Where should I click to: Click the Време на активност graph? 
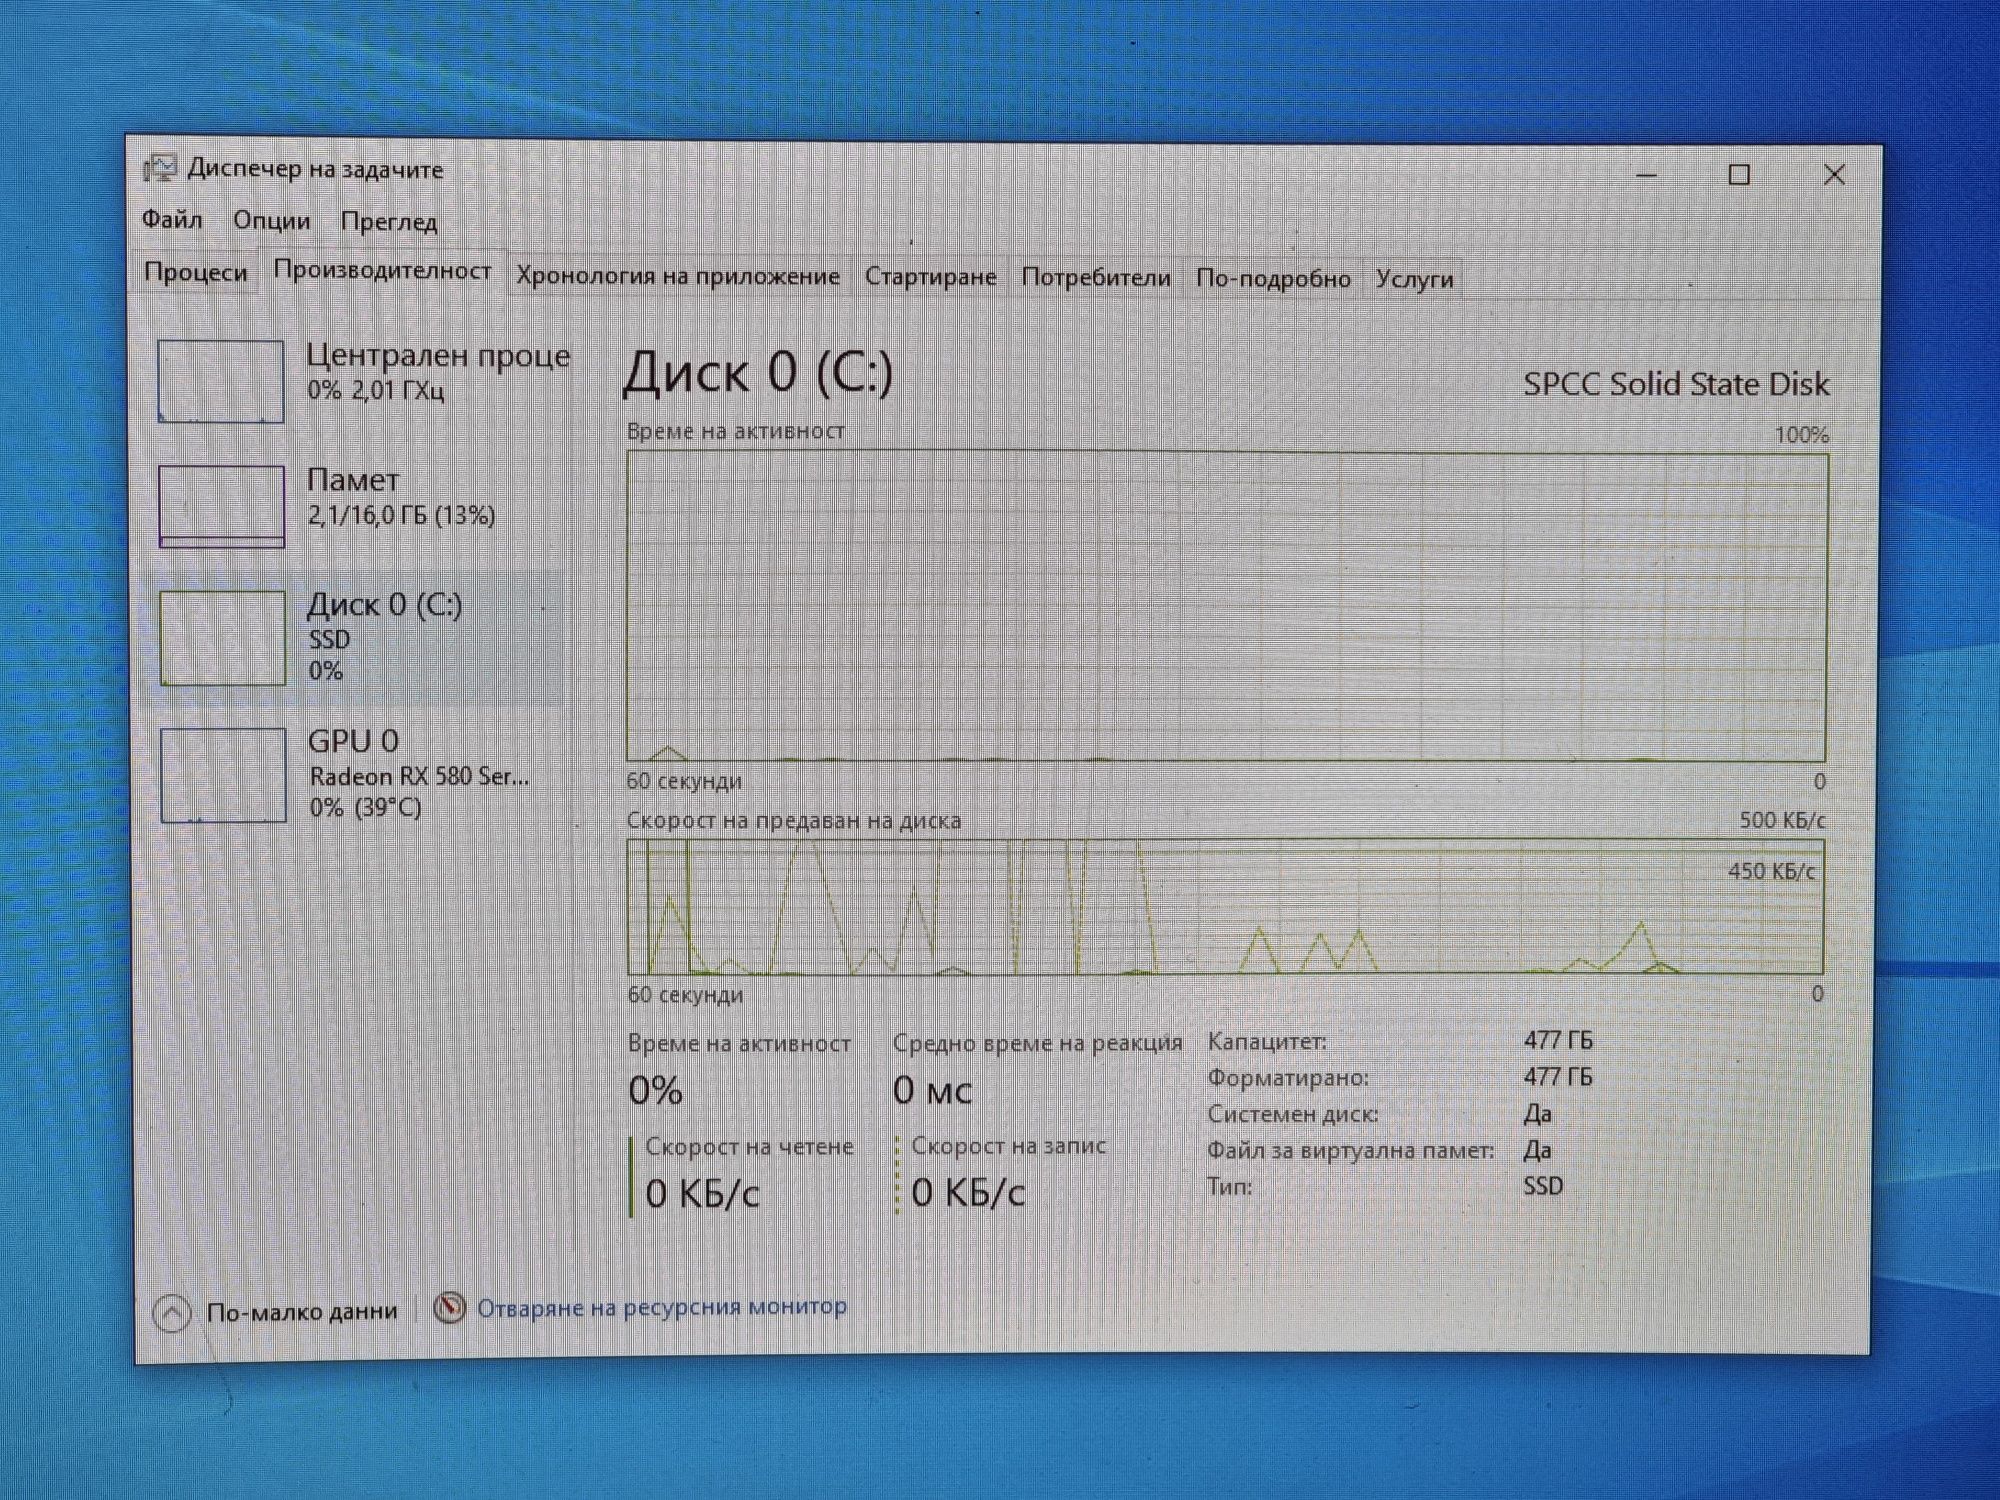click(x=1227, y=607)
